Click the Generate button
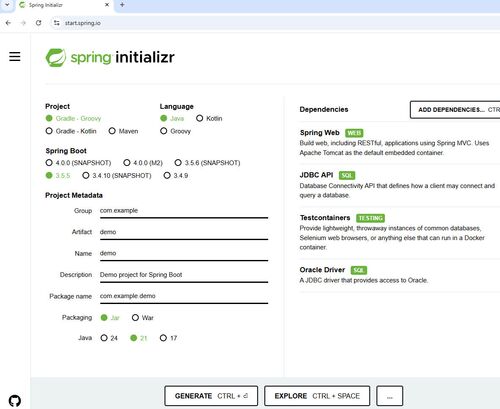 pos(211,396)
